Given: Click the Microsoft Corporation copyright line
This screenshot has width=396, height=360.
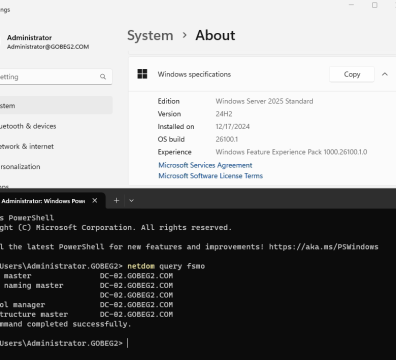Looking at the screenshot, I should [x=116, y=228].
